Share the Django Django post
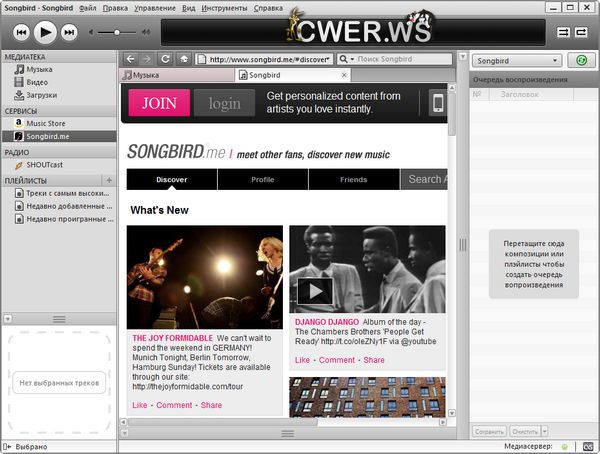The height and width of the screenshot is (454, 600). coord(374,360)
